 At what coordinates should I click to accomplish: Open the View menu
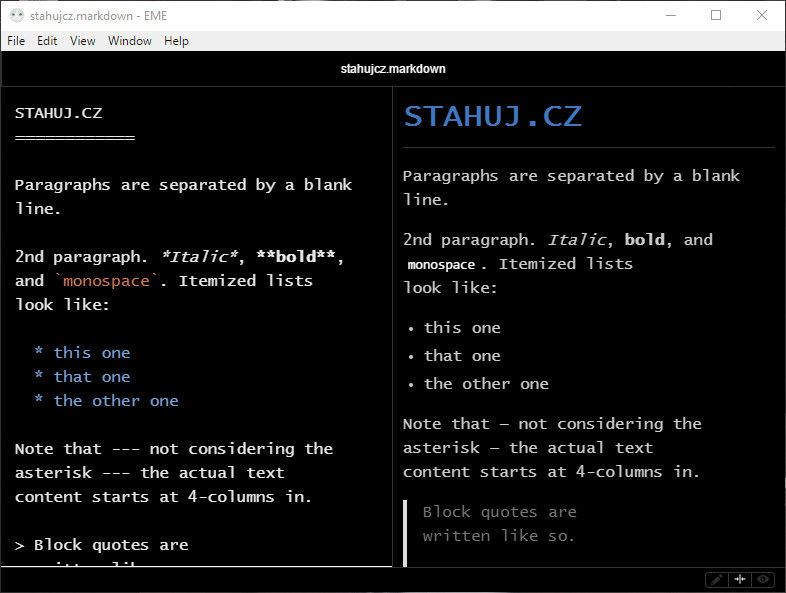83,41
